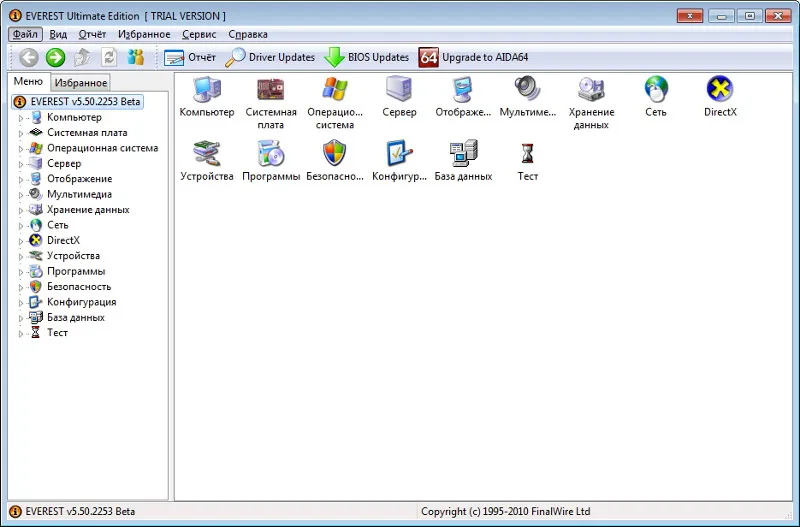Expand the Безопасность tree node arrow

pos(21,287)
